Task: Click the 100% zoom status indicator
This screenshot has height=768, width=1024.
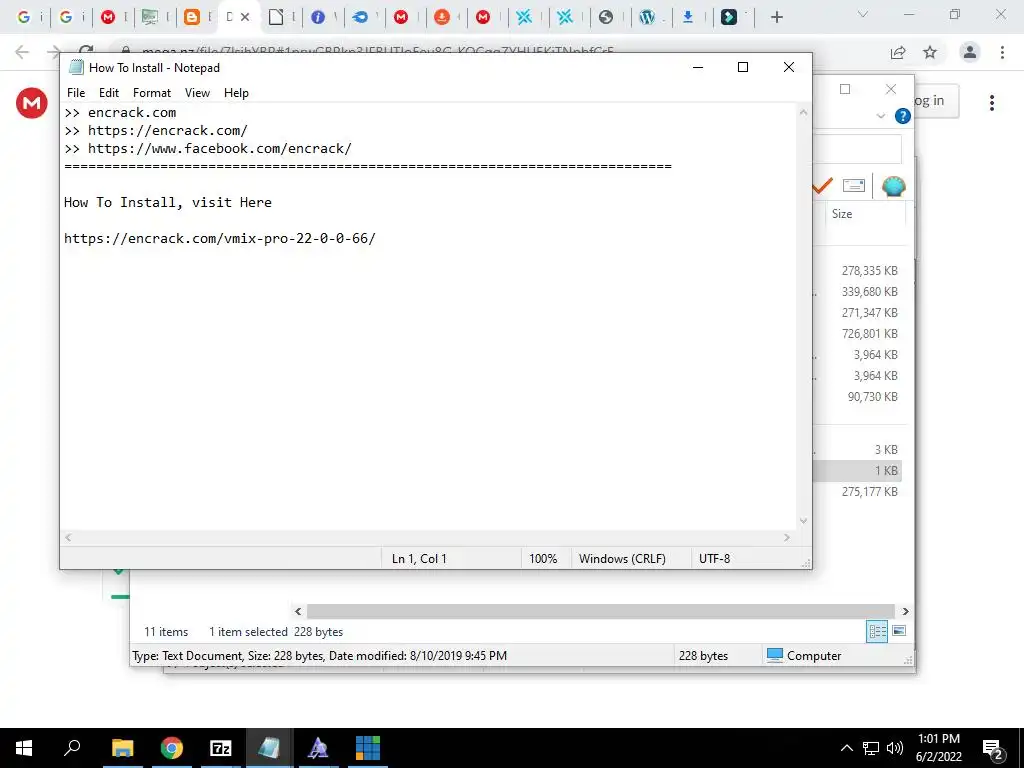Action: coord(543,559)
